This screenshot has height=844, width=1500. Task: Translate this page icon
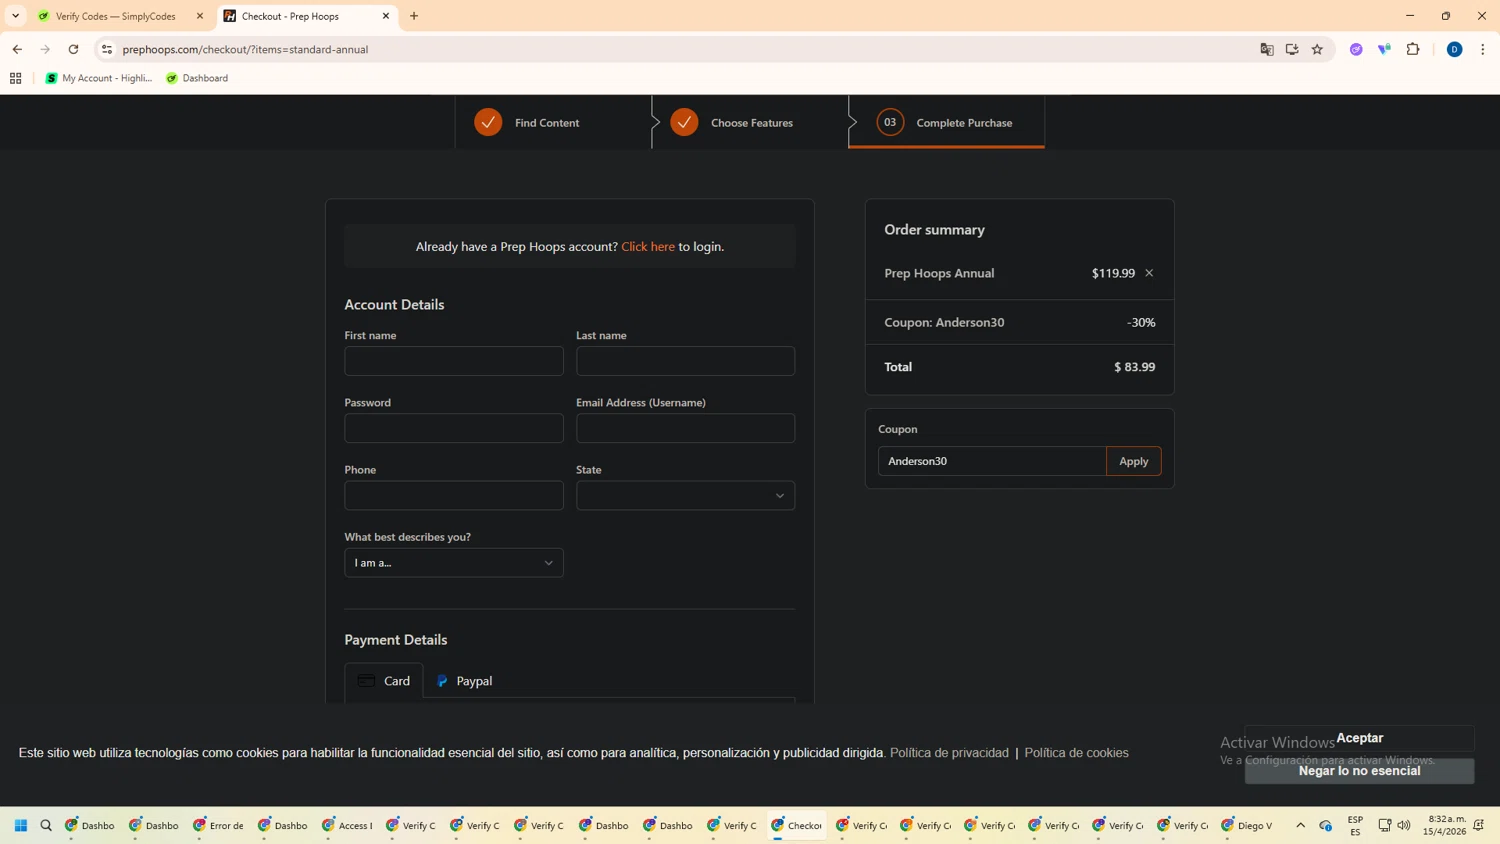pos(1267,49)
